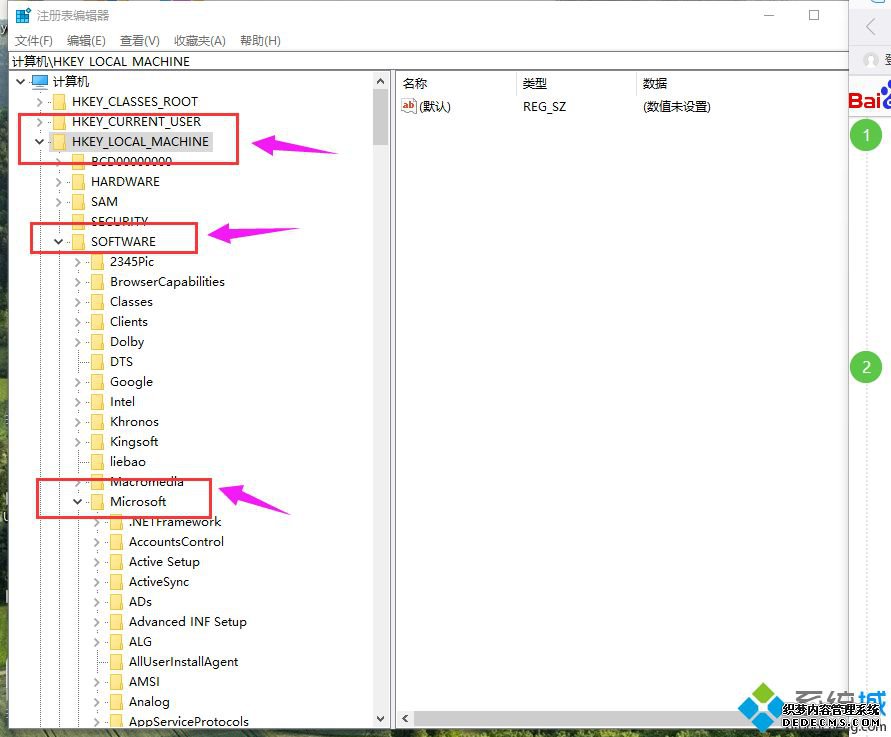Collapse the HKEY_LOCAL_MACHINE chevron
The width and height of the screenshot is (891, 737).
(x=39, y=141)
